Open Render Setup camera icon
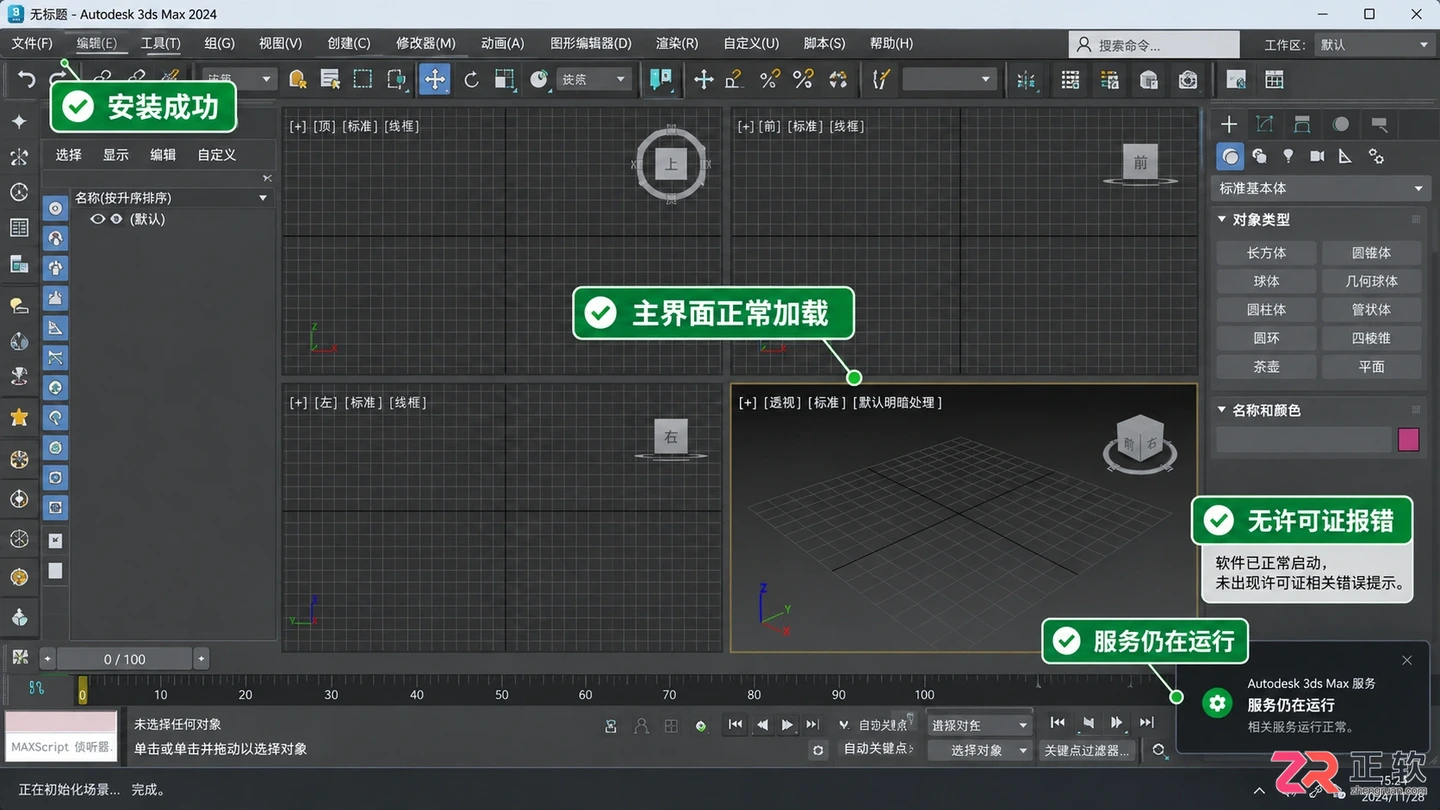Viewport: 1440px width, 810px height. pyautogui.click(x=1188, y=79)
